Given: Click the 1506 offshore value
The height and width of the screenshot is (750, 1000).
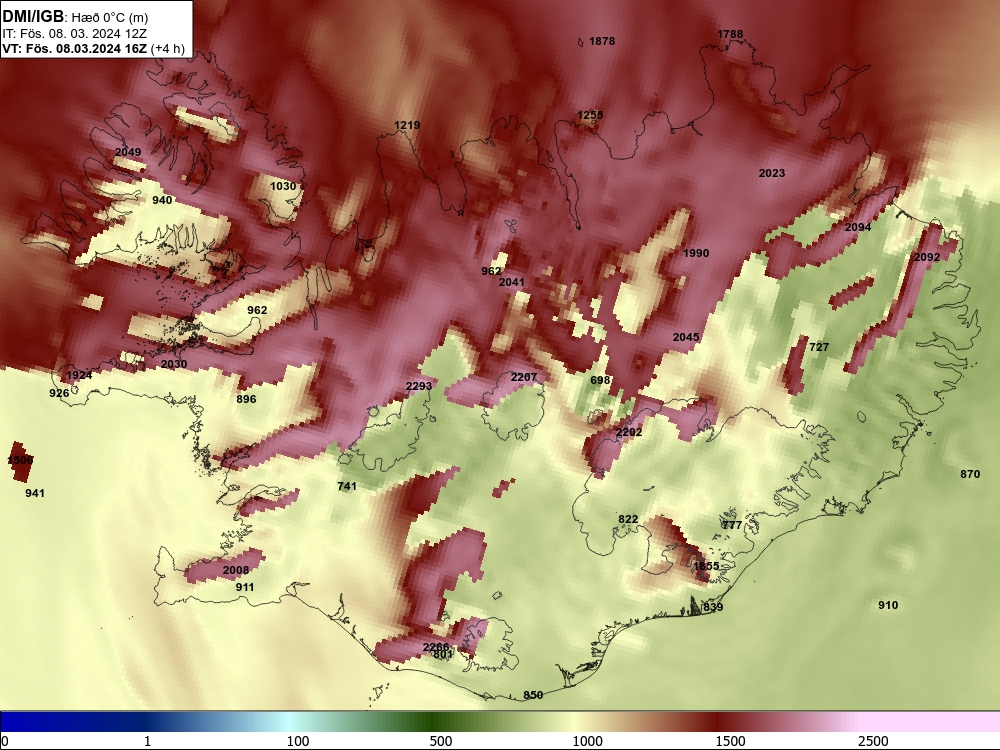Looking at the screenshot, I should point(20,460).
